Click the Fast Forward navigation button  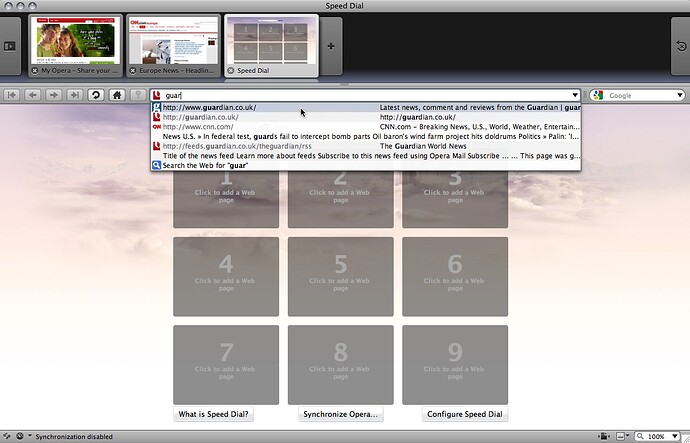pyautogui.click(x=75, y=95)
